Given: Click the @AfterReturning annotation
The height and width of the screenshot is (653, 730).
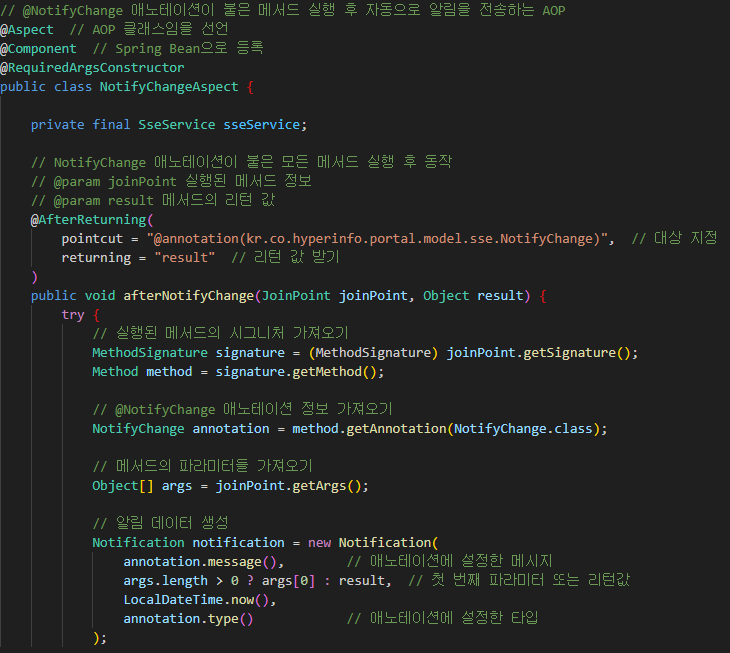Looking at the screenshot, I should point(88,220).
